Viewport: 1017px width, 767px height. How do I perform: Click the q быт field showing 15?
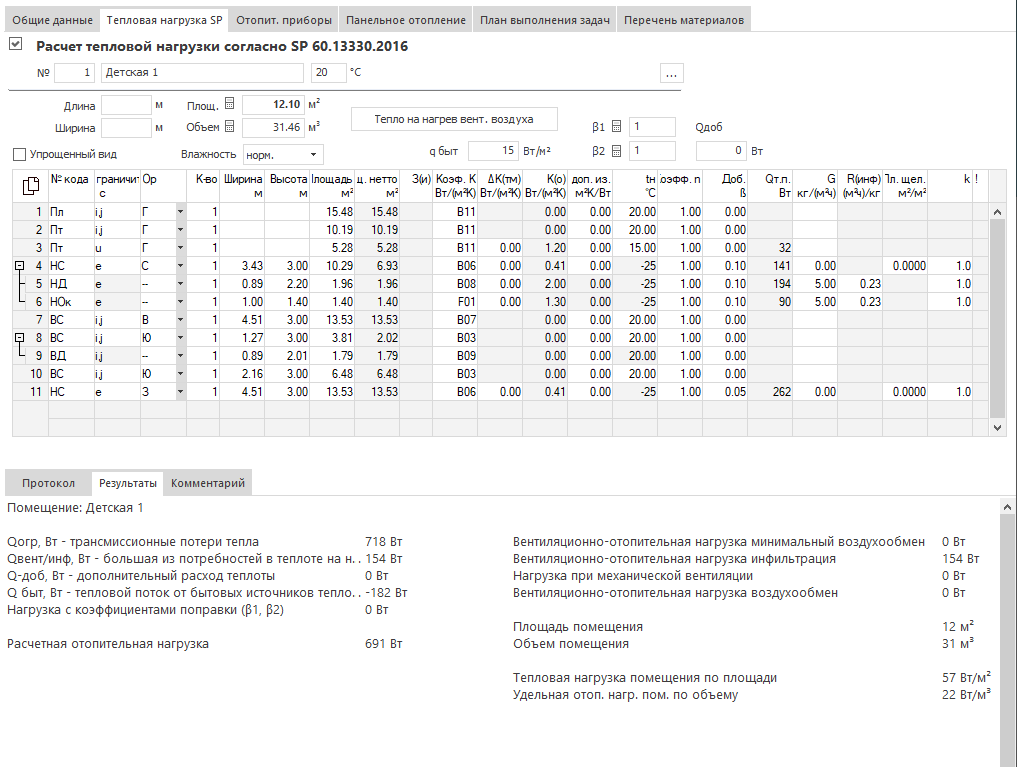(x=493, y=151)
